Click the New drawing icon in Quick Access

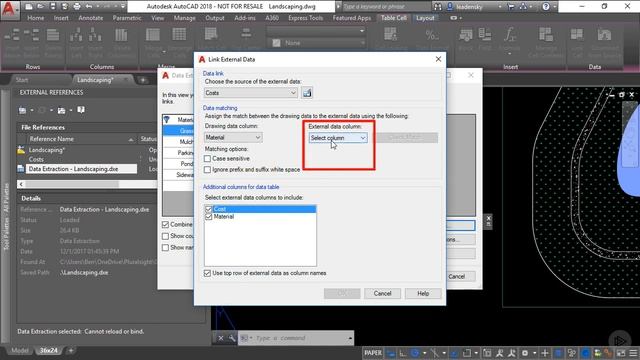pyautogui.click(x=29, y=7)
